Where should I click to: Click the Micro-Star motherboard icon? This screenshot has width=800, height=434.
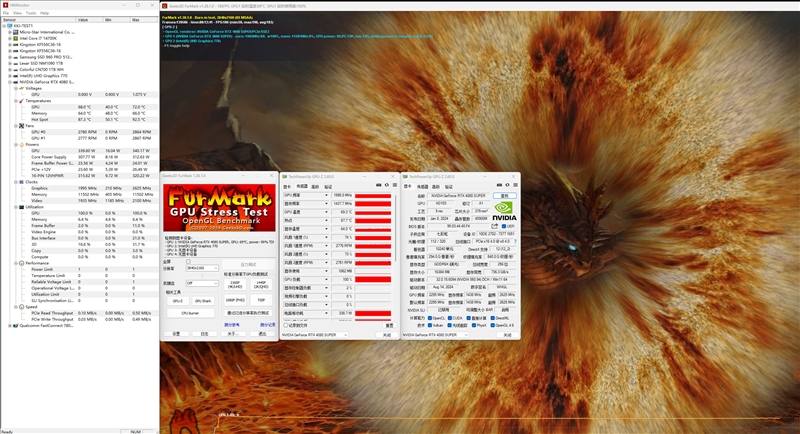click(x=15, y=32)
